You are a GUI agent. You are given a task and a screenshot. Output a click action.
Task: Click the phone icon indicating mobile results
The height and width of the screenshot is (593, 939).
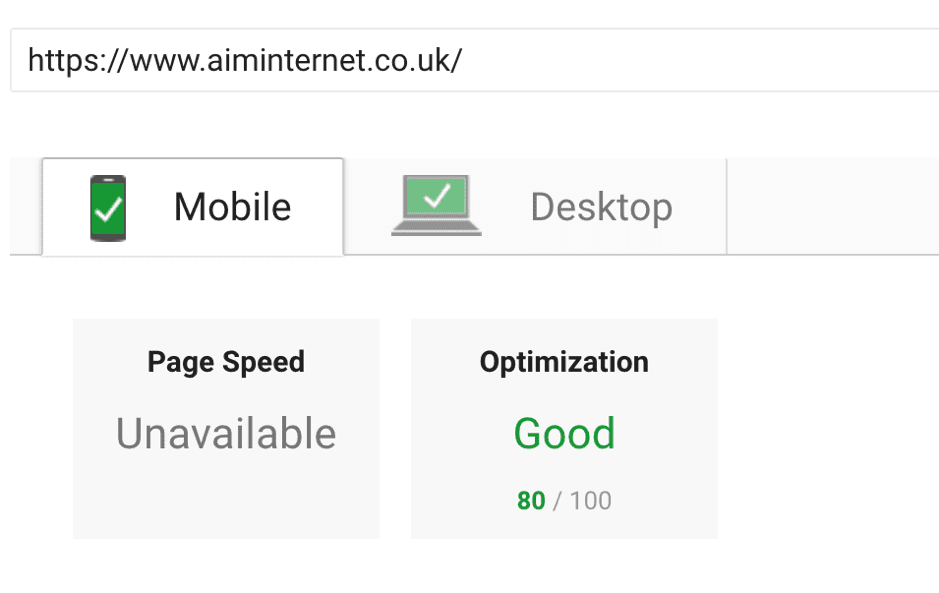click(x=107, y=206)
